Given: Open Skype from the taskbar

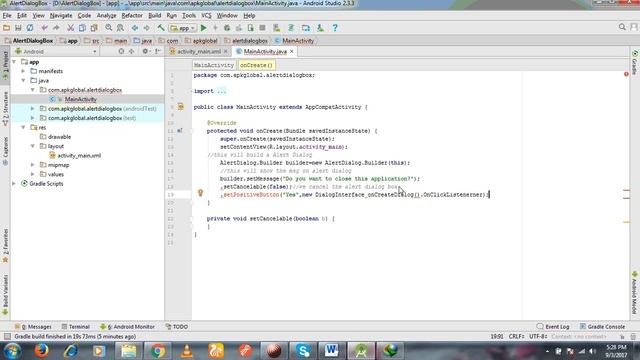Looking at the screenshot, I should pyautogui.click(x=303, y=351).
